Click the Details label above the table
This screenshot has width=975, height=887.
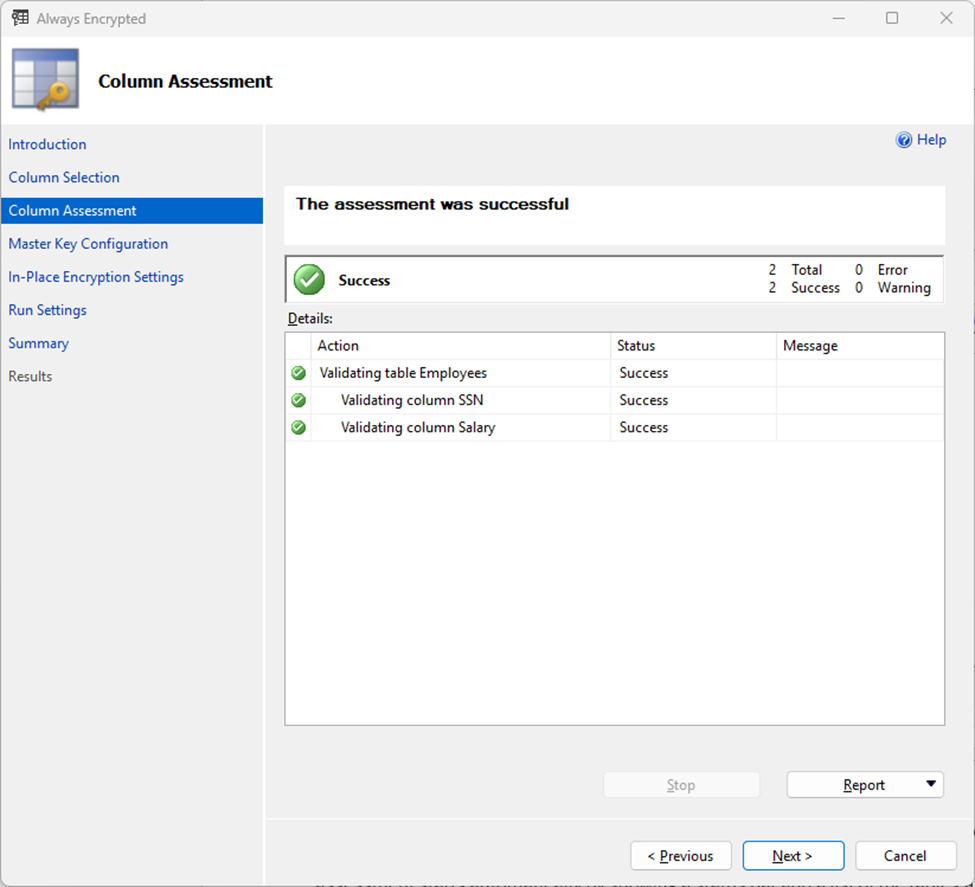click(310, 318)
